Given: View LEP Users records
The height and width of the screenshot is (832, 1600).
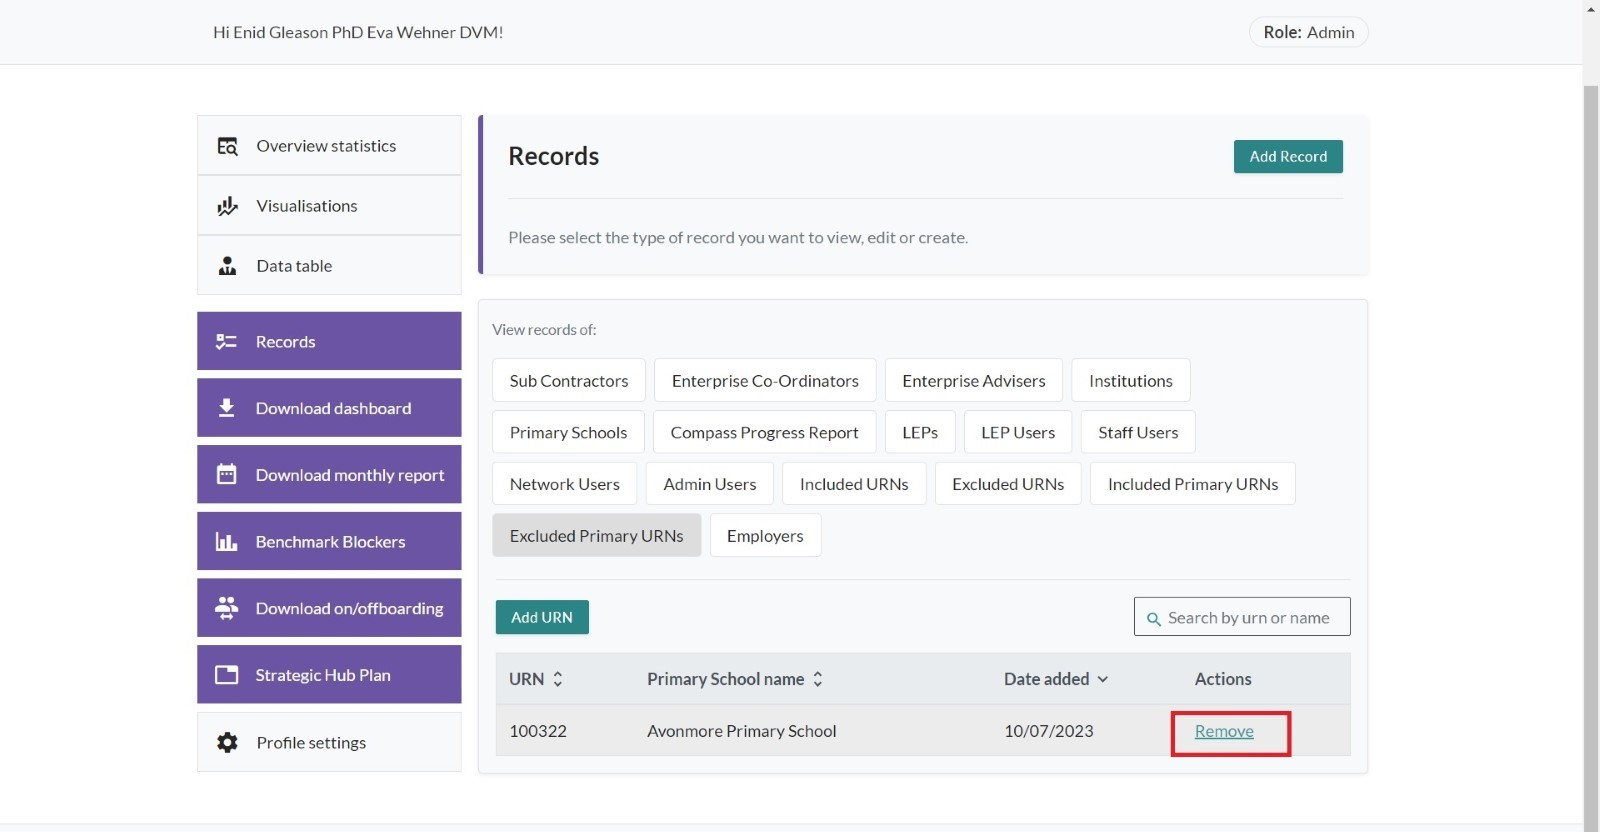Looking at the screenshot, I should coord(1018,432).
